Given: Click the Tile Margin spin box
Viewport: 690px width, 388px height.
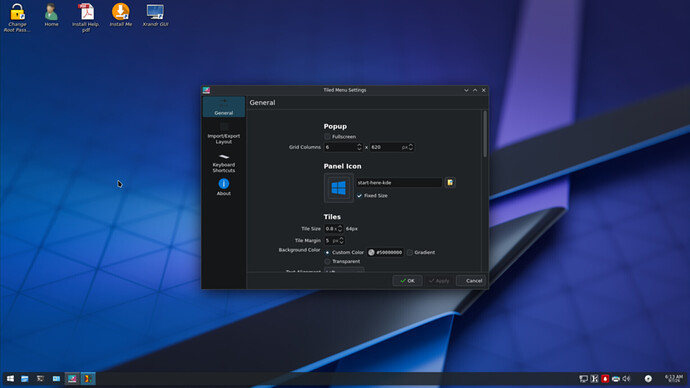Looking at the screenshot, I should tap(334, 241).
